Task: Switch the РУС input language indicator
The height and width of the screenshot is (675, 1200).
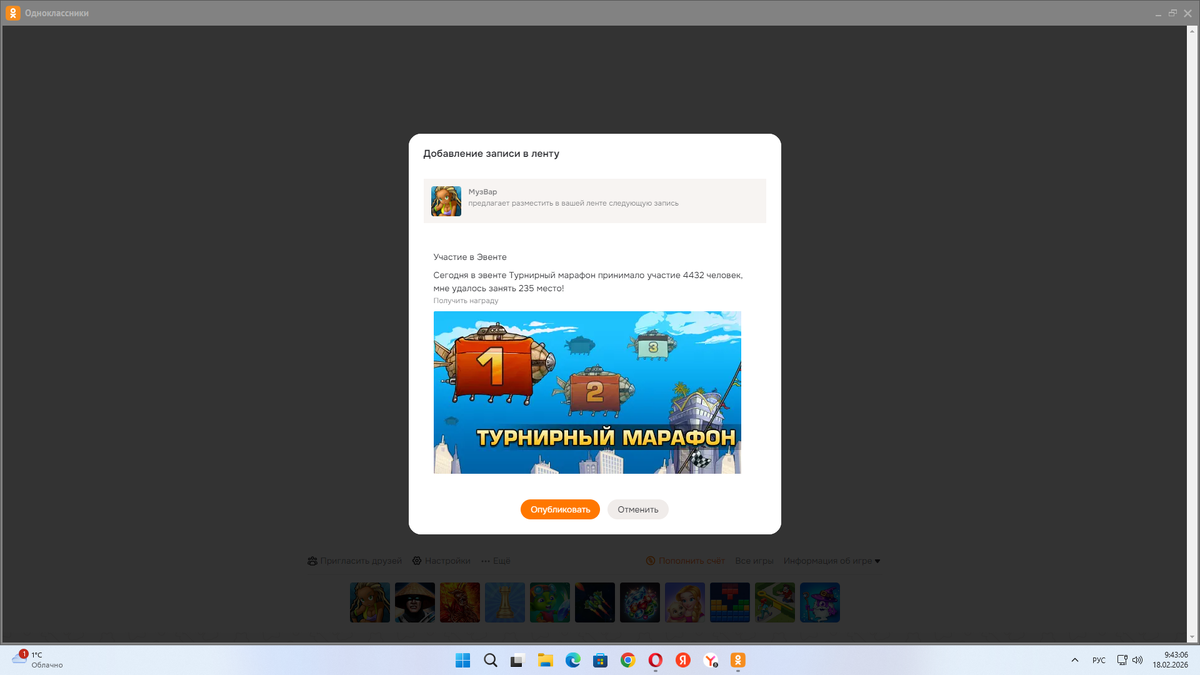Action: (x=1099, y=660)
